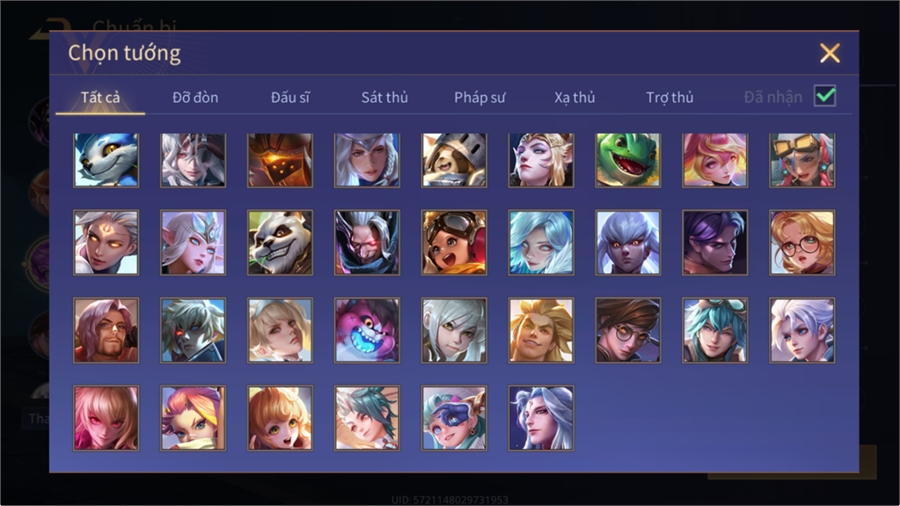
Task: Show the Pháp sư heroes tab
Action: (x=479, y=98)
